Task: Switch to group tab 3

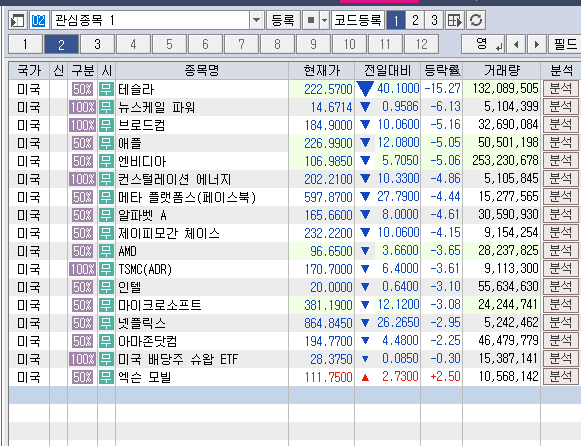Action: coord(97,44)
